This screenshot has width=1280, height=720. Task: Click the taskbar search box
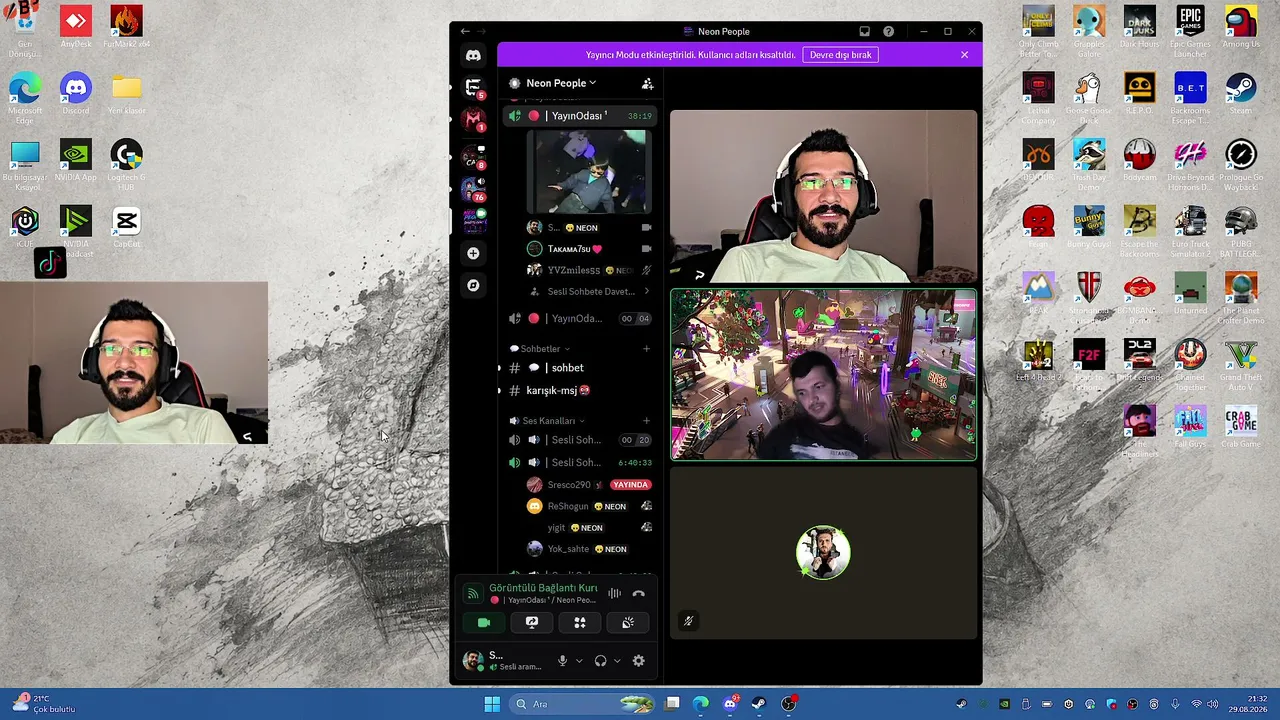[584, 704]
